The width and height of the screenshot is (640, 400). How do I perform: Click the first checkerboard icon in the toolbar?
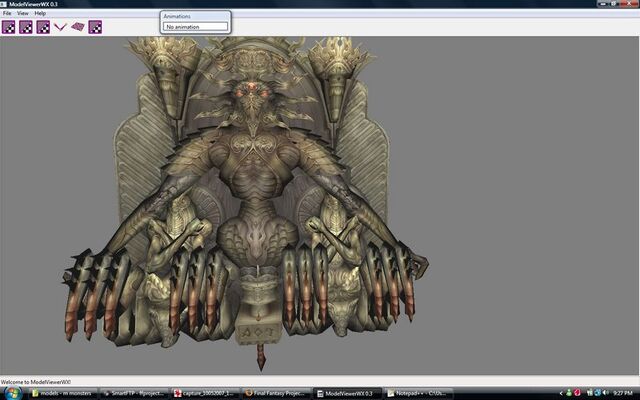click(9, 27)
